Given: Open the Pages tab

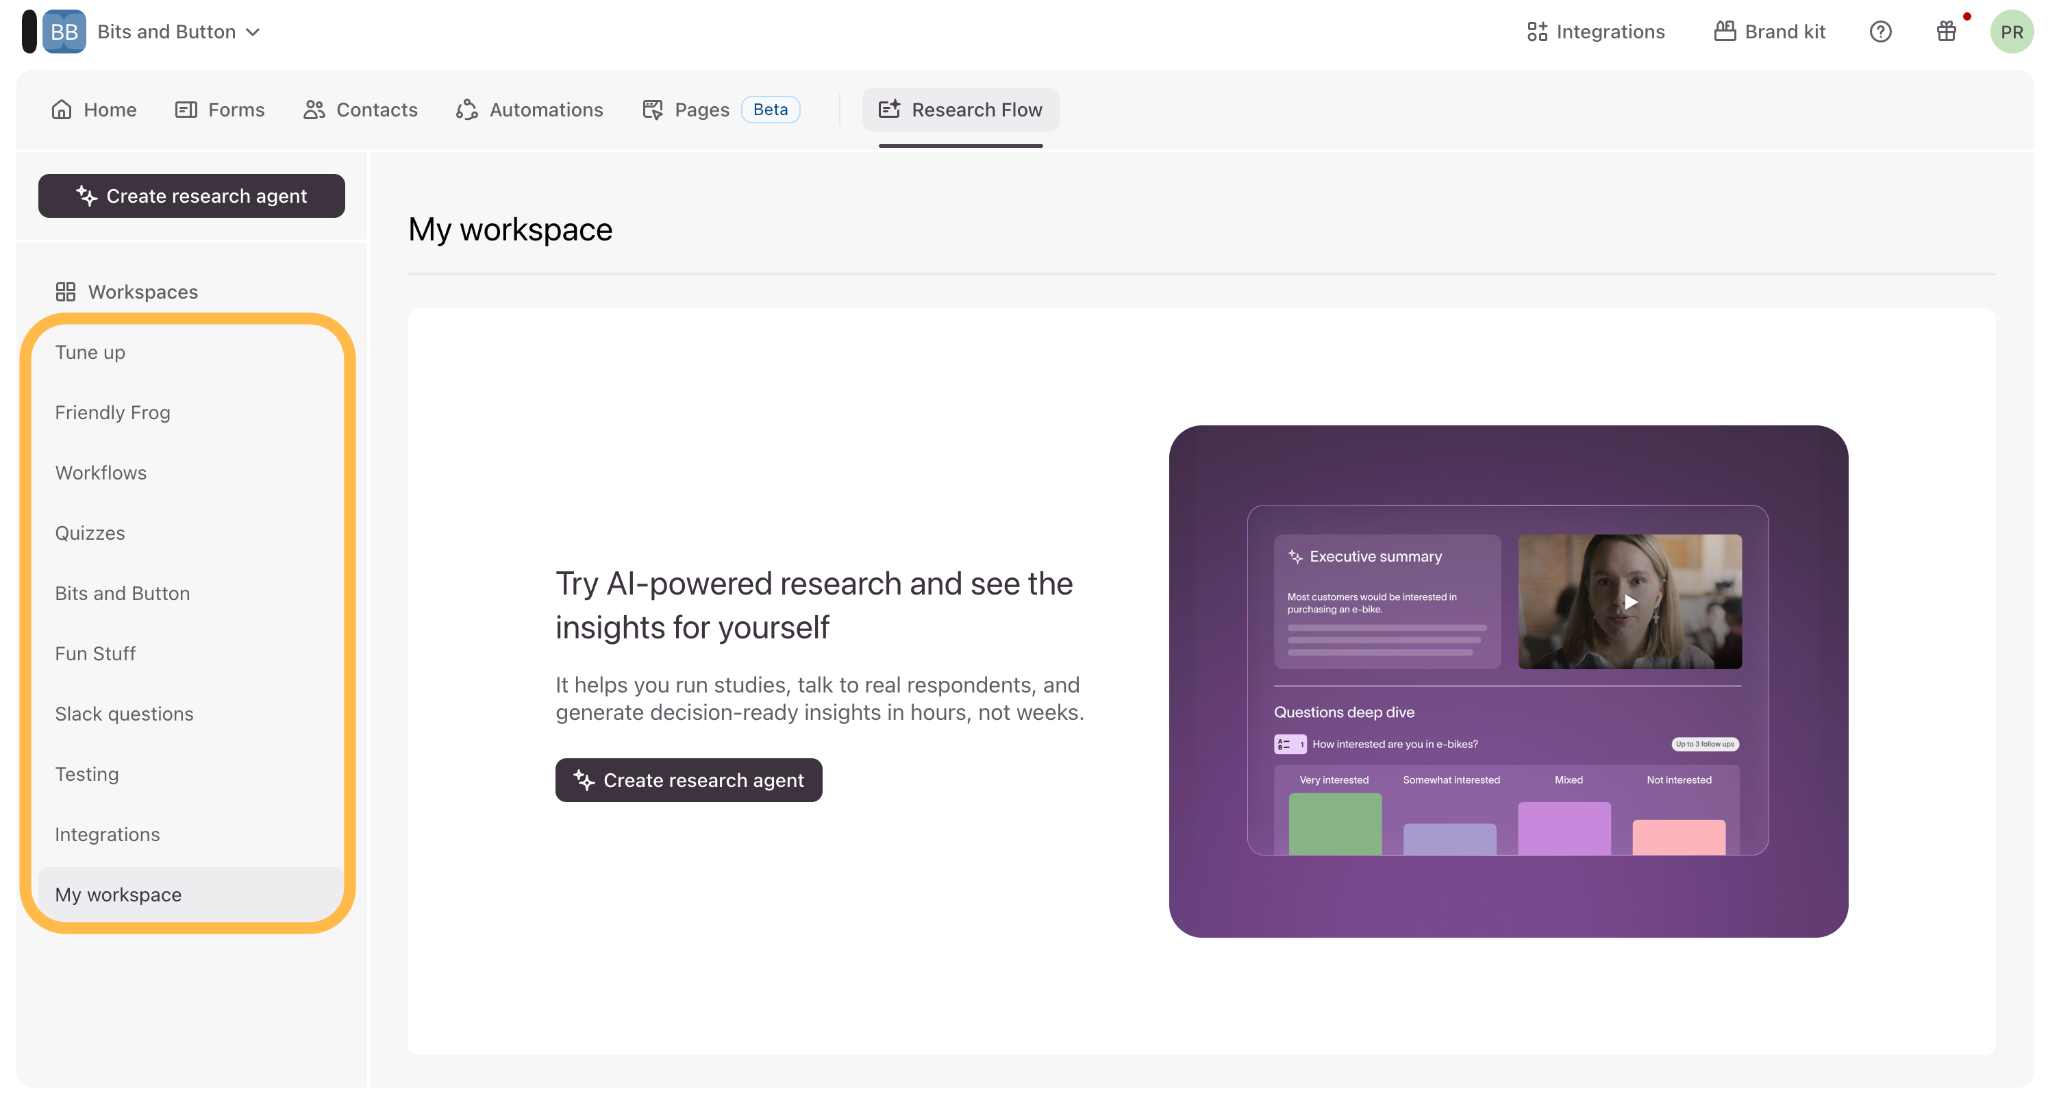Looking at the screenshot, I should 686,110.
